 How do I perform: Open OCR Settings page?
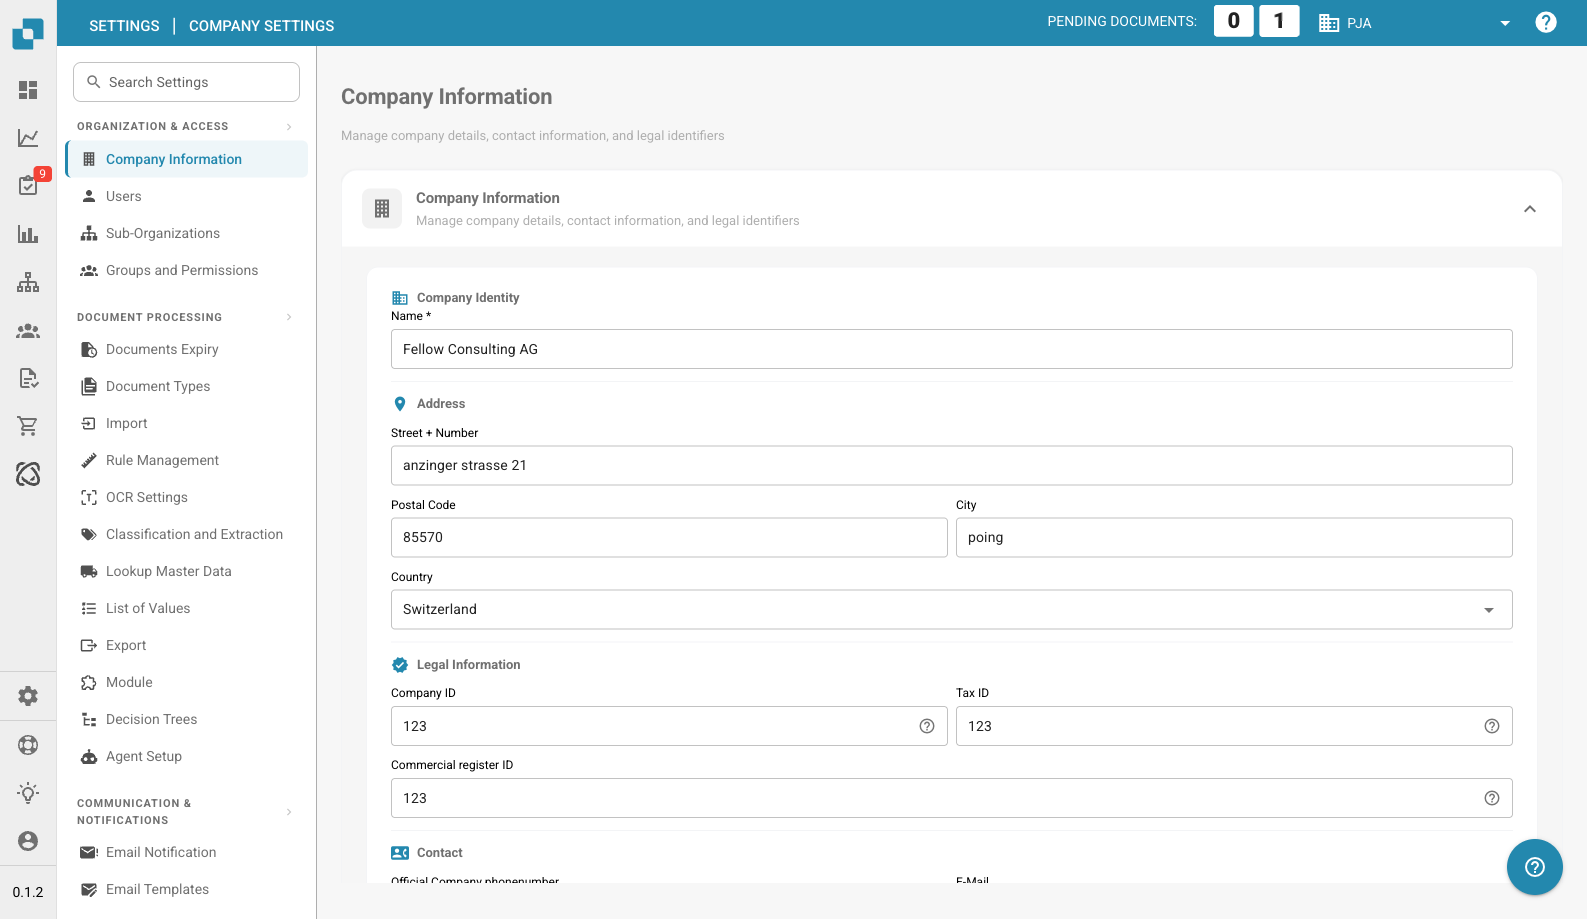(x=187, y=497)
